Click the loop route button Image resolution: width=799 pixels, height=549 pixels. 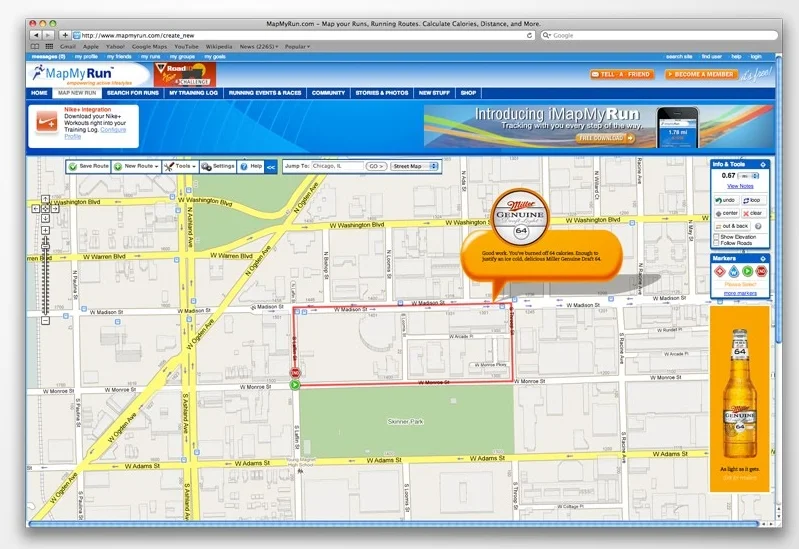(753, 200)
